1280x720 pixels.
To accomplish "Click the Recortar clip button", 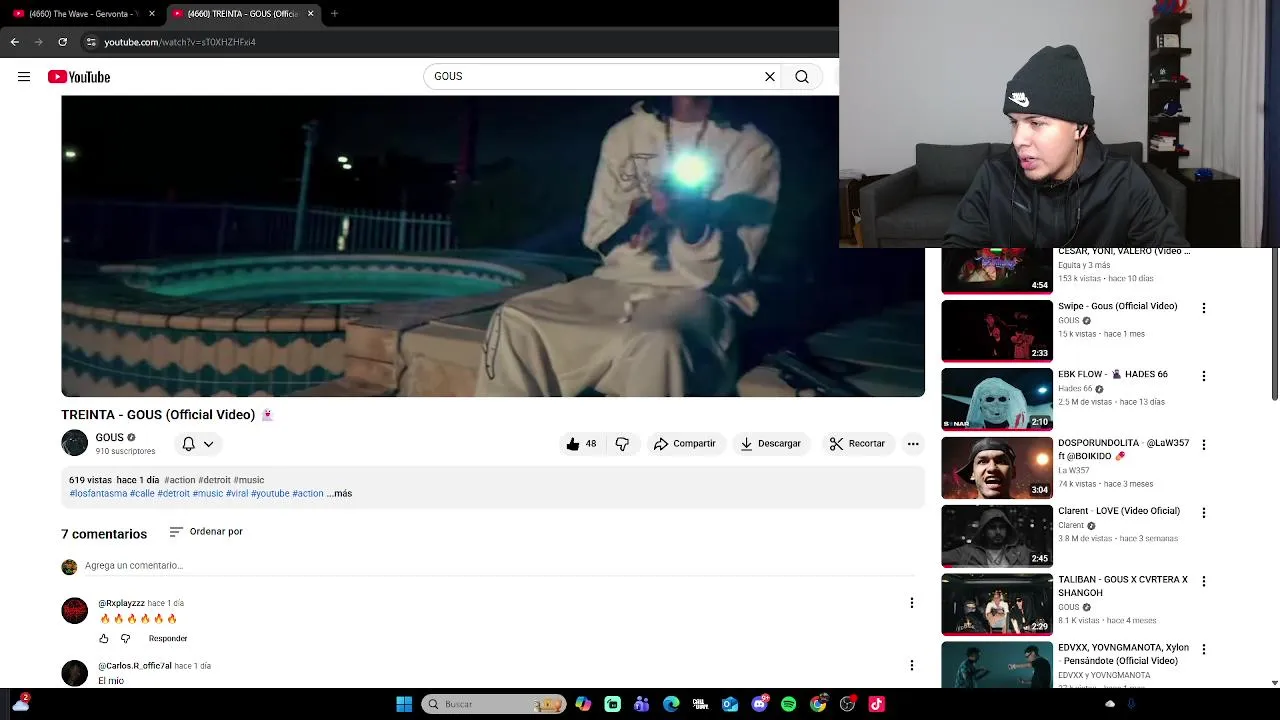I will click(x=857, y=444).
